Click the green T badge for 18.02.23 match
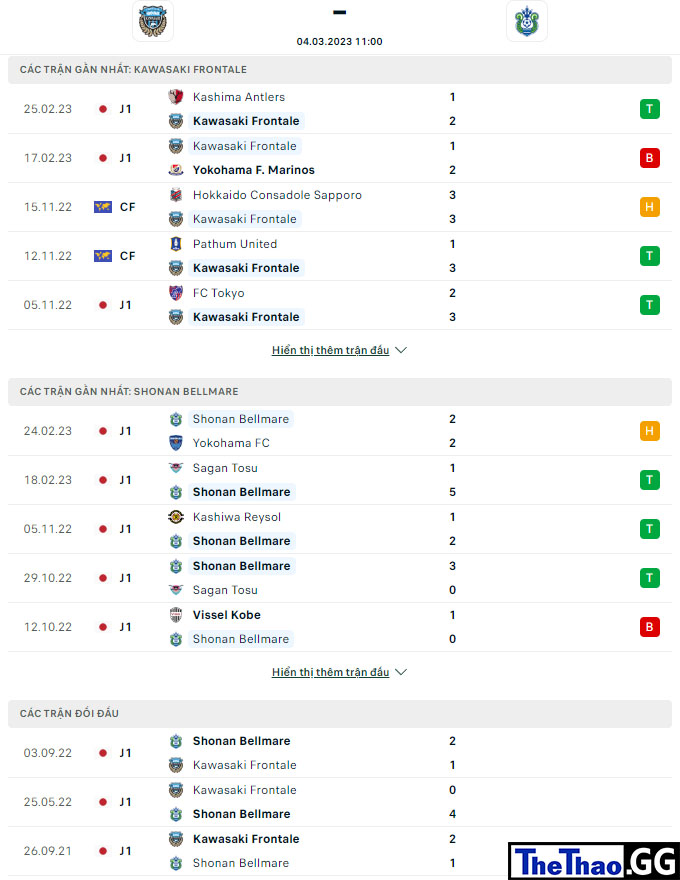The width and height of the screenshot is (680, 880). click(650, 480)
